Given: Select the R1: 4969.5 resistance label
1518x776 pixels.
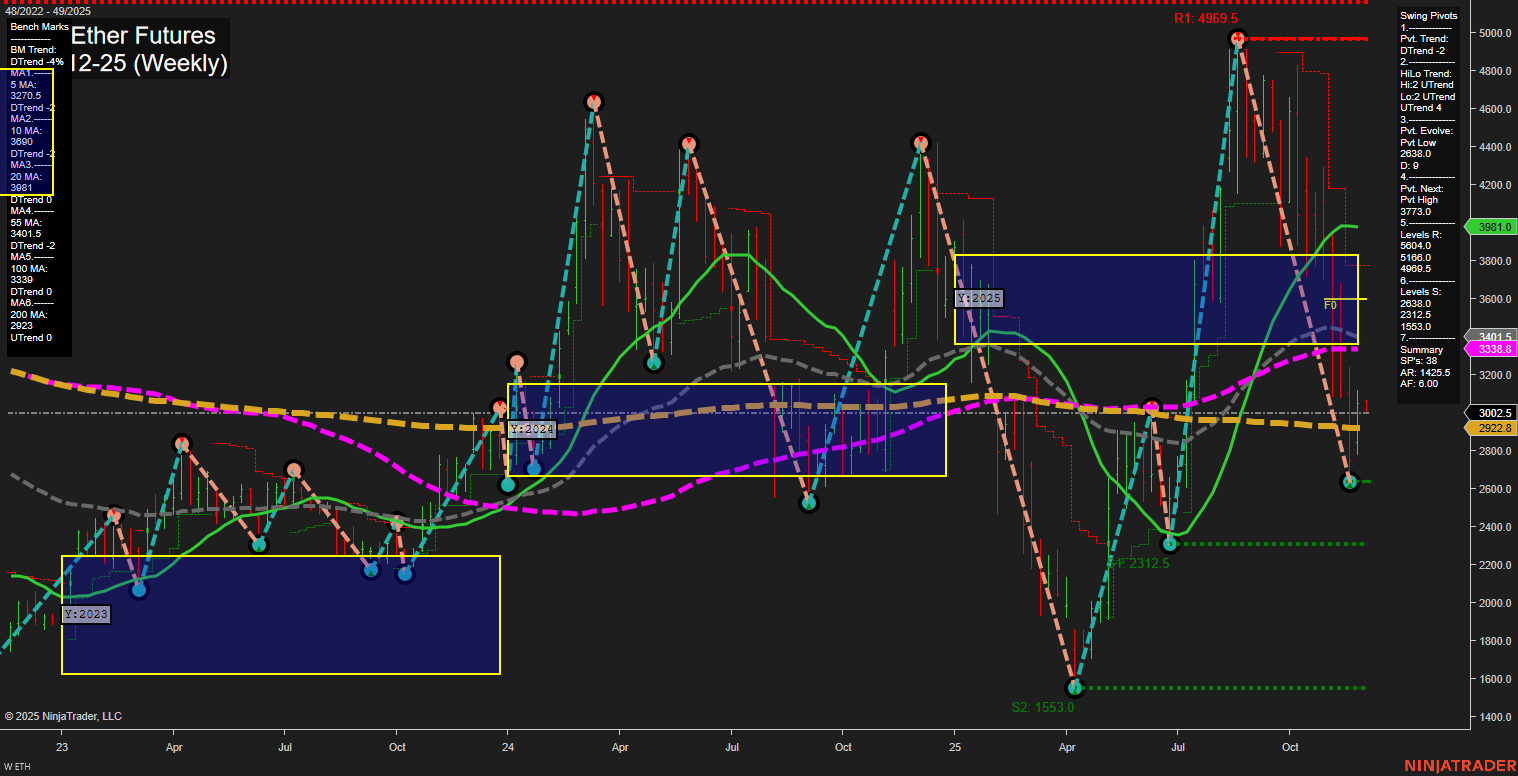Looking at the screenshot, I should click(1205, 19).
